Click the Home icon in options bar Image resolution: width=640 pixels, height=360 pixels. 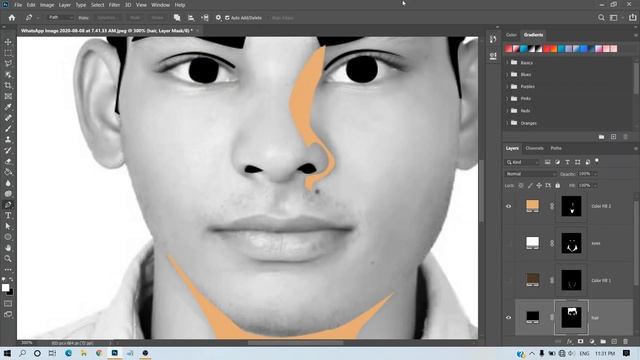point(12,18)
